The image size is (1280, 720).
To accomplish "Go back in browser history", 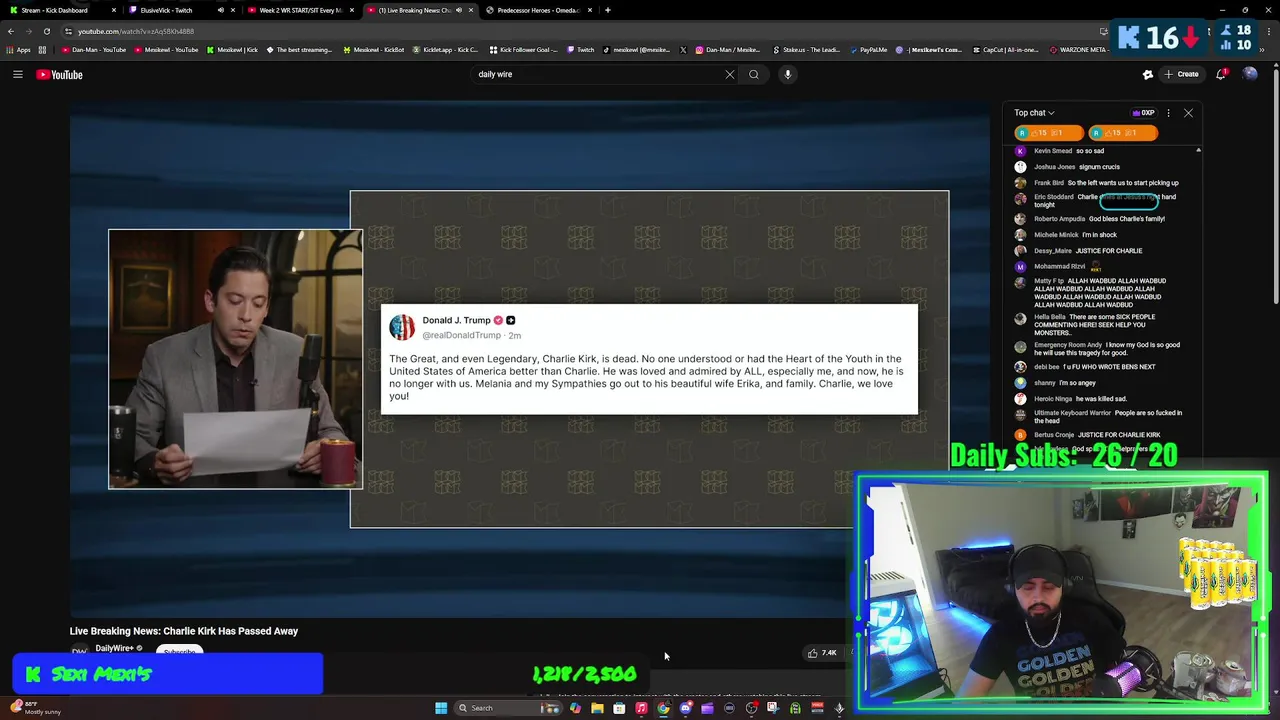I will click(x=11, y=31).
